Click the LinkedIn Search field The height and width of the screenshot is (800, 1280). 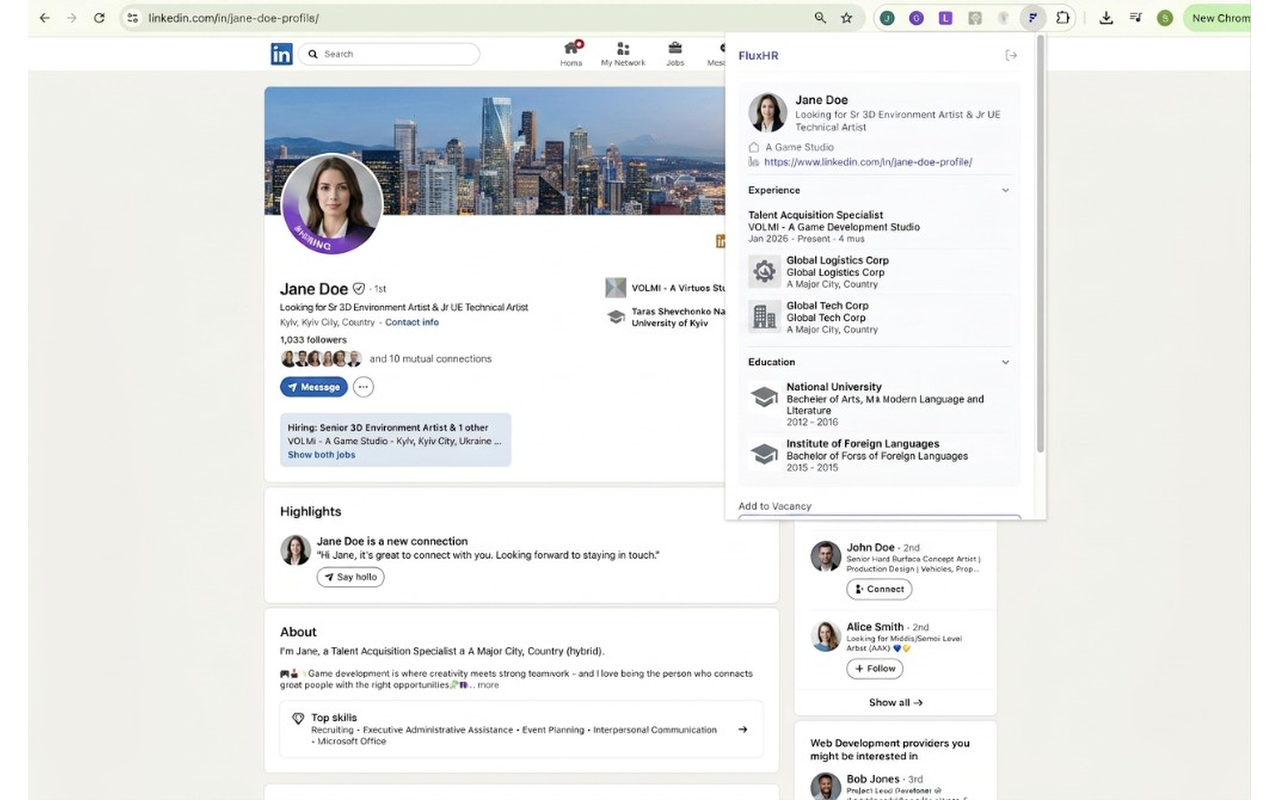pyautogui.click(x=389, y=54)
